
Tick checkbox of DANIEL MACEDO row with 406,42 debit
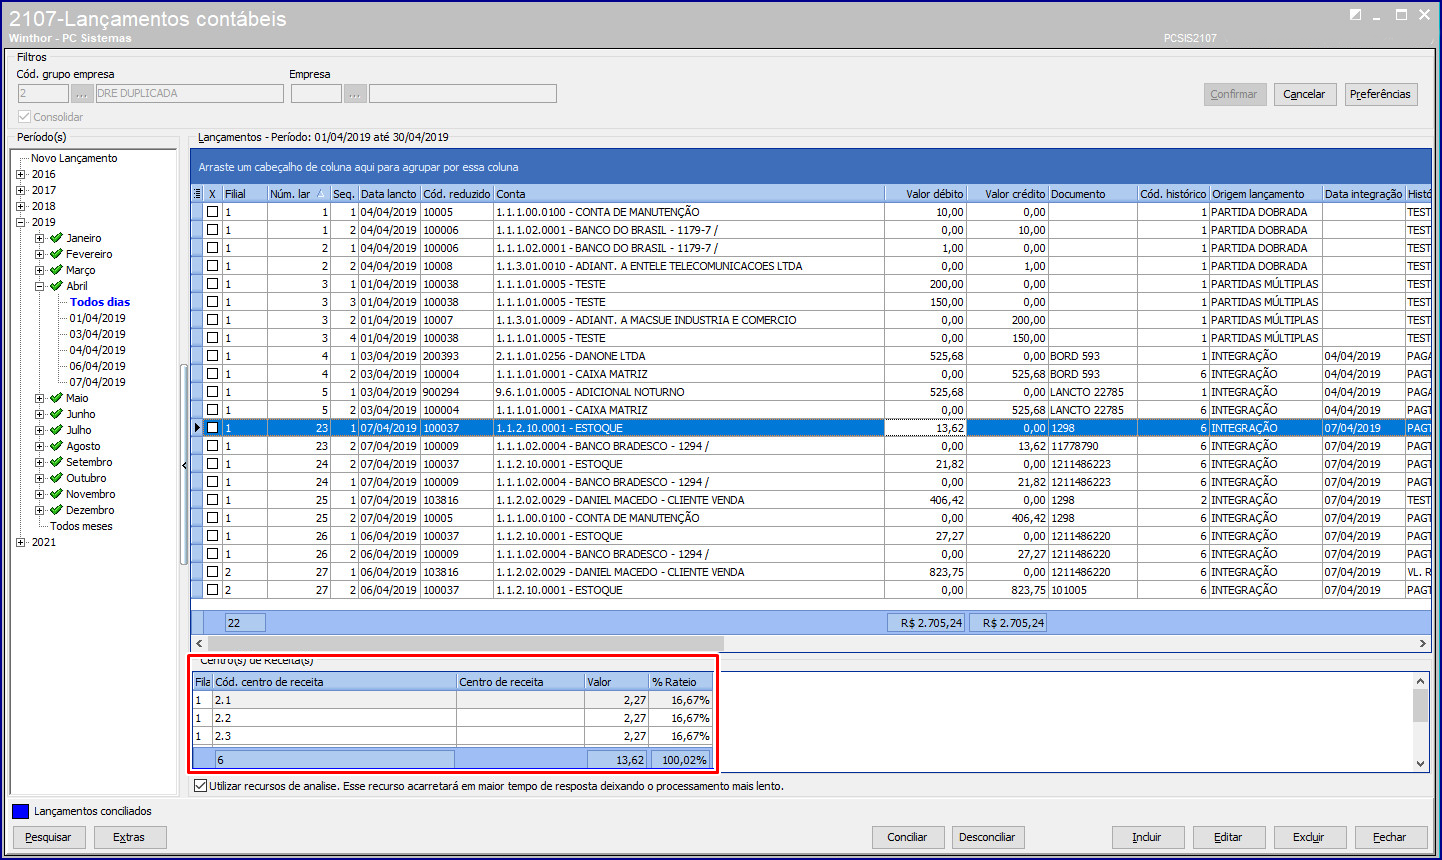coord(212,500)
